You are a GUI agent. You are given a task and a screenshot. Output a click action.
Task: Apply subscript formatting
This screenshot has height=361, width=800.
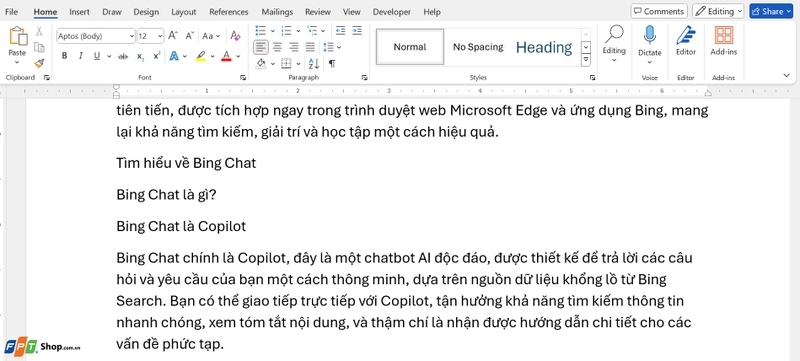tap(140, 56)
